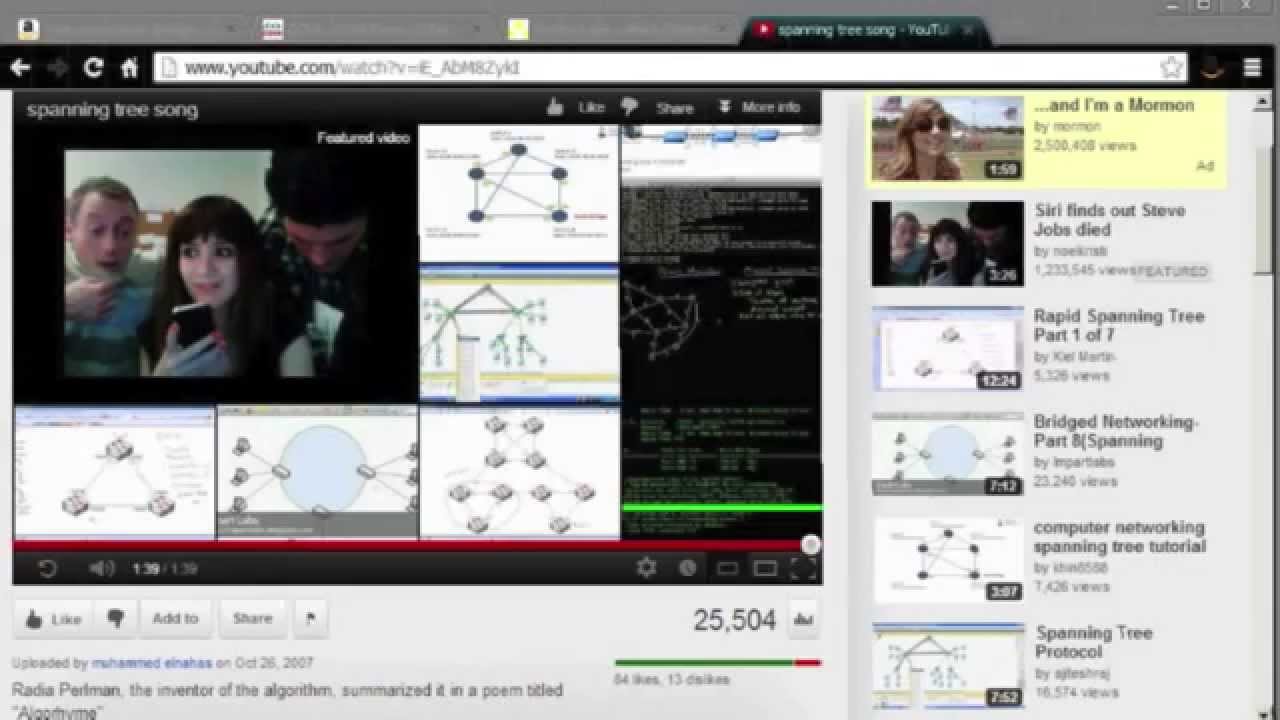Open the '...and I'm a Mormon' ad video title
The width and height of the screenshot is (1280, 720).
[1114, 105]
